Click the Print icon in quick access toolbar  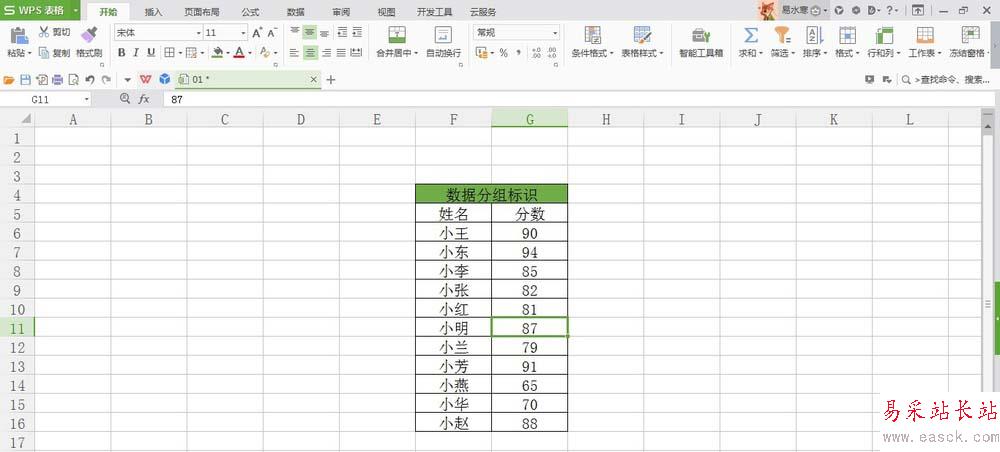pyautogui.click(x=57, y=80)
